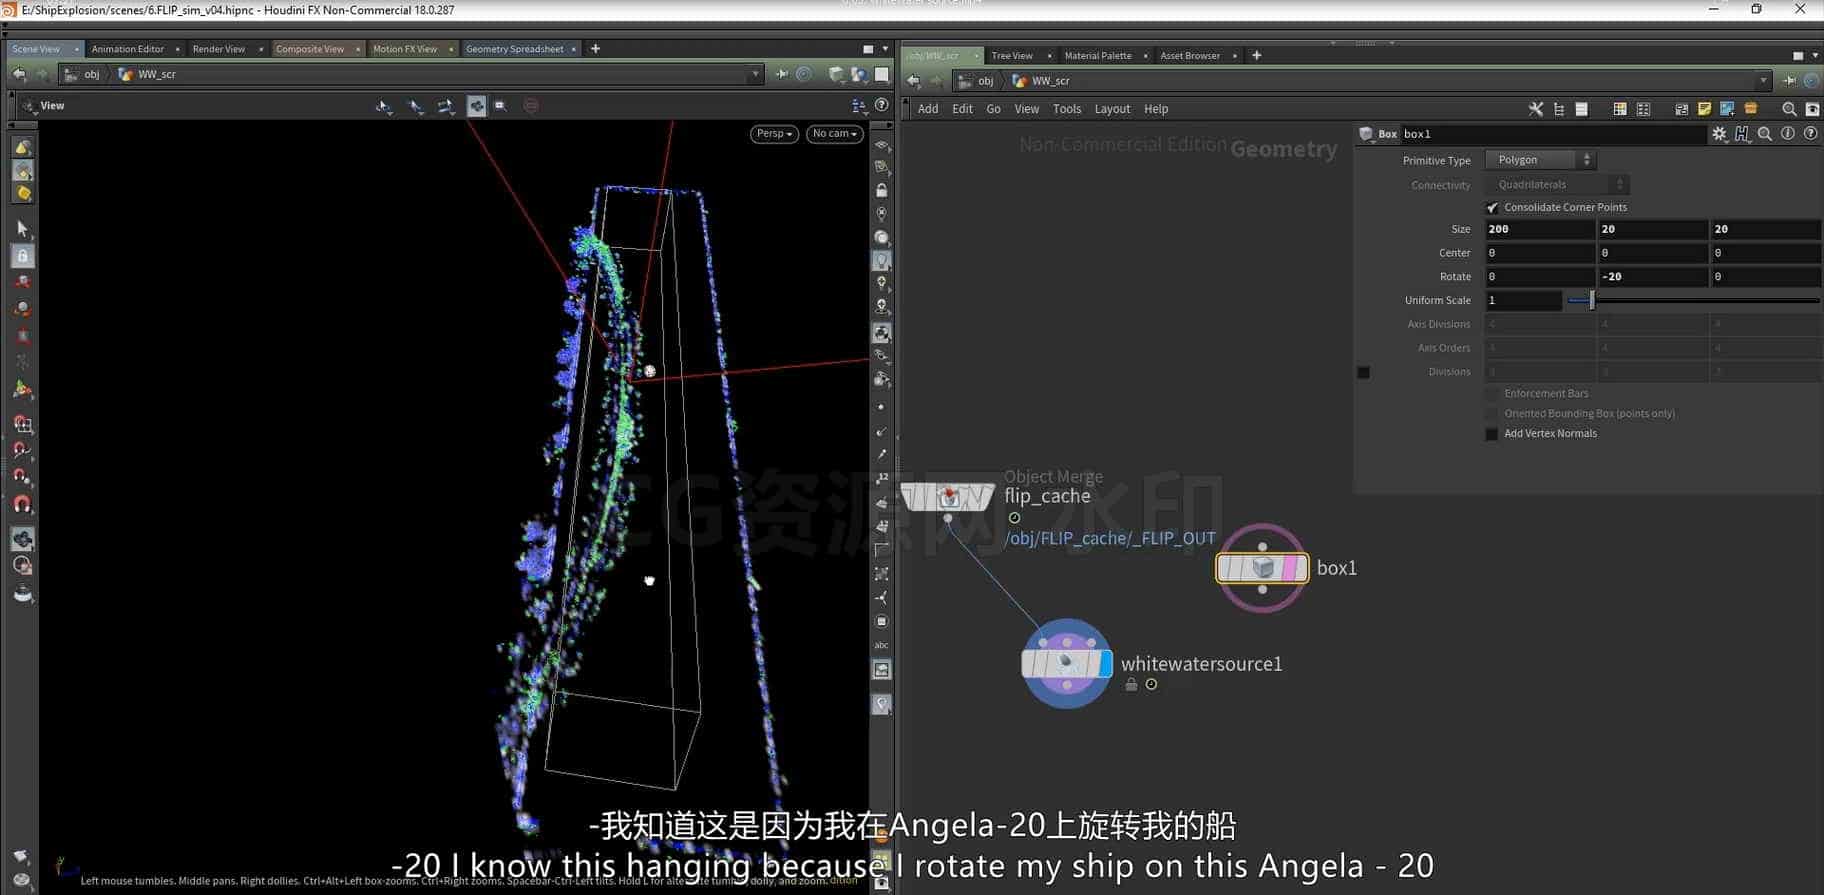Open the node info 'i' icon for box1
This screenshot has height=895, width=1824.
coord(1788,134)
